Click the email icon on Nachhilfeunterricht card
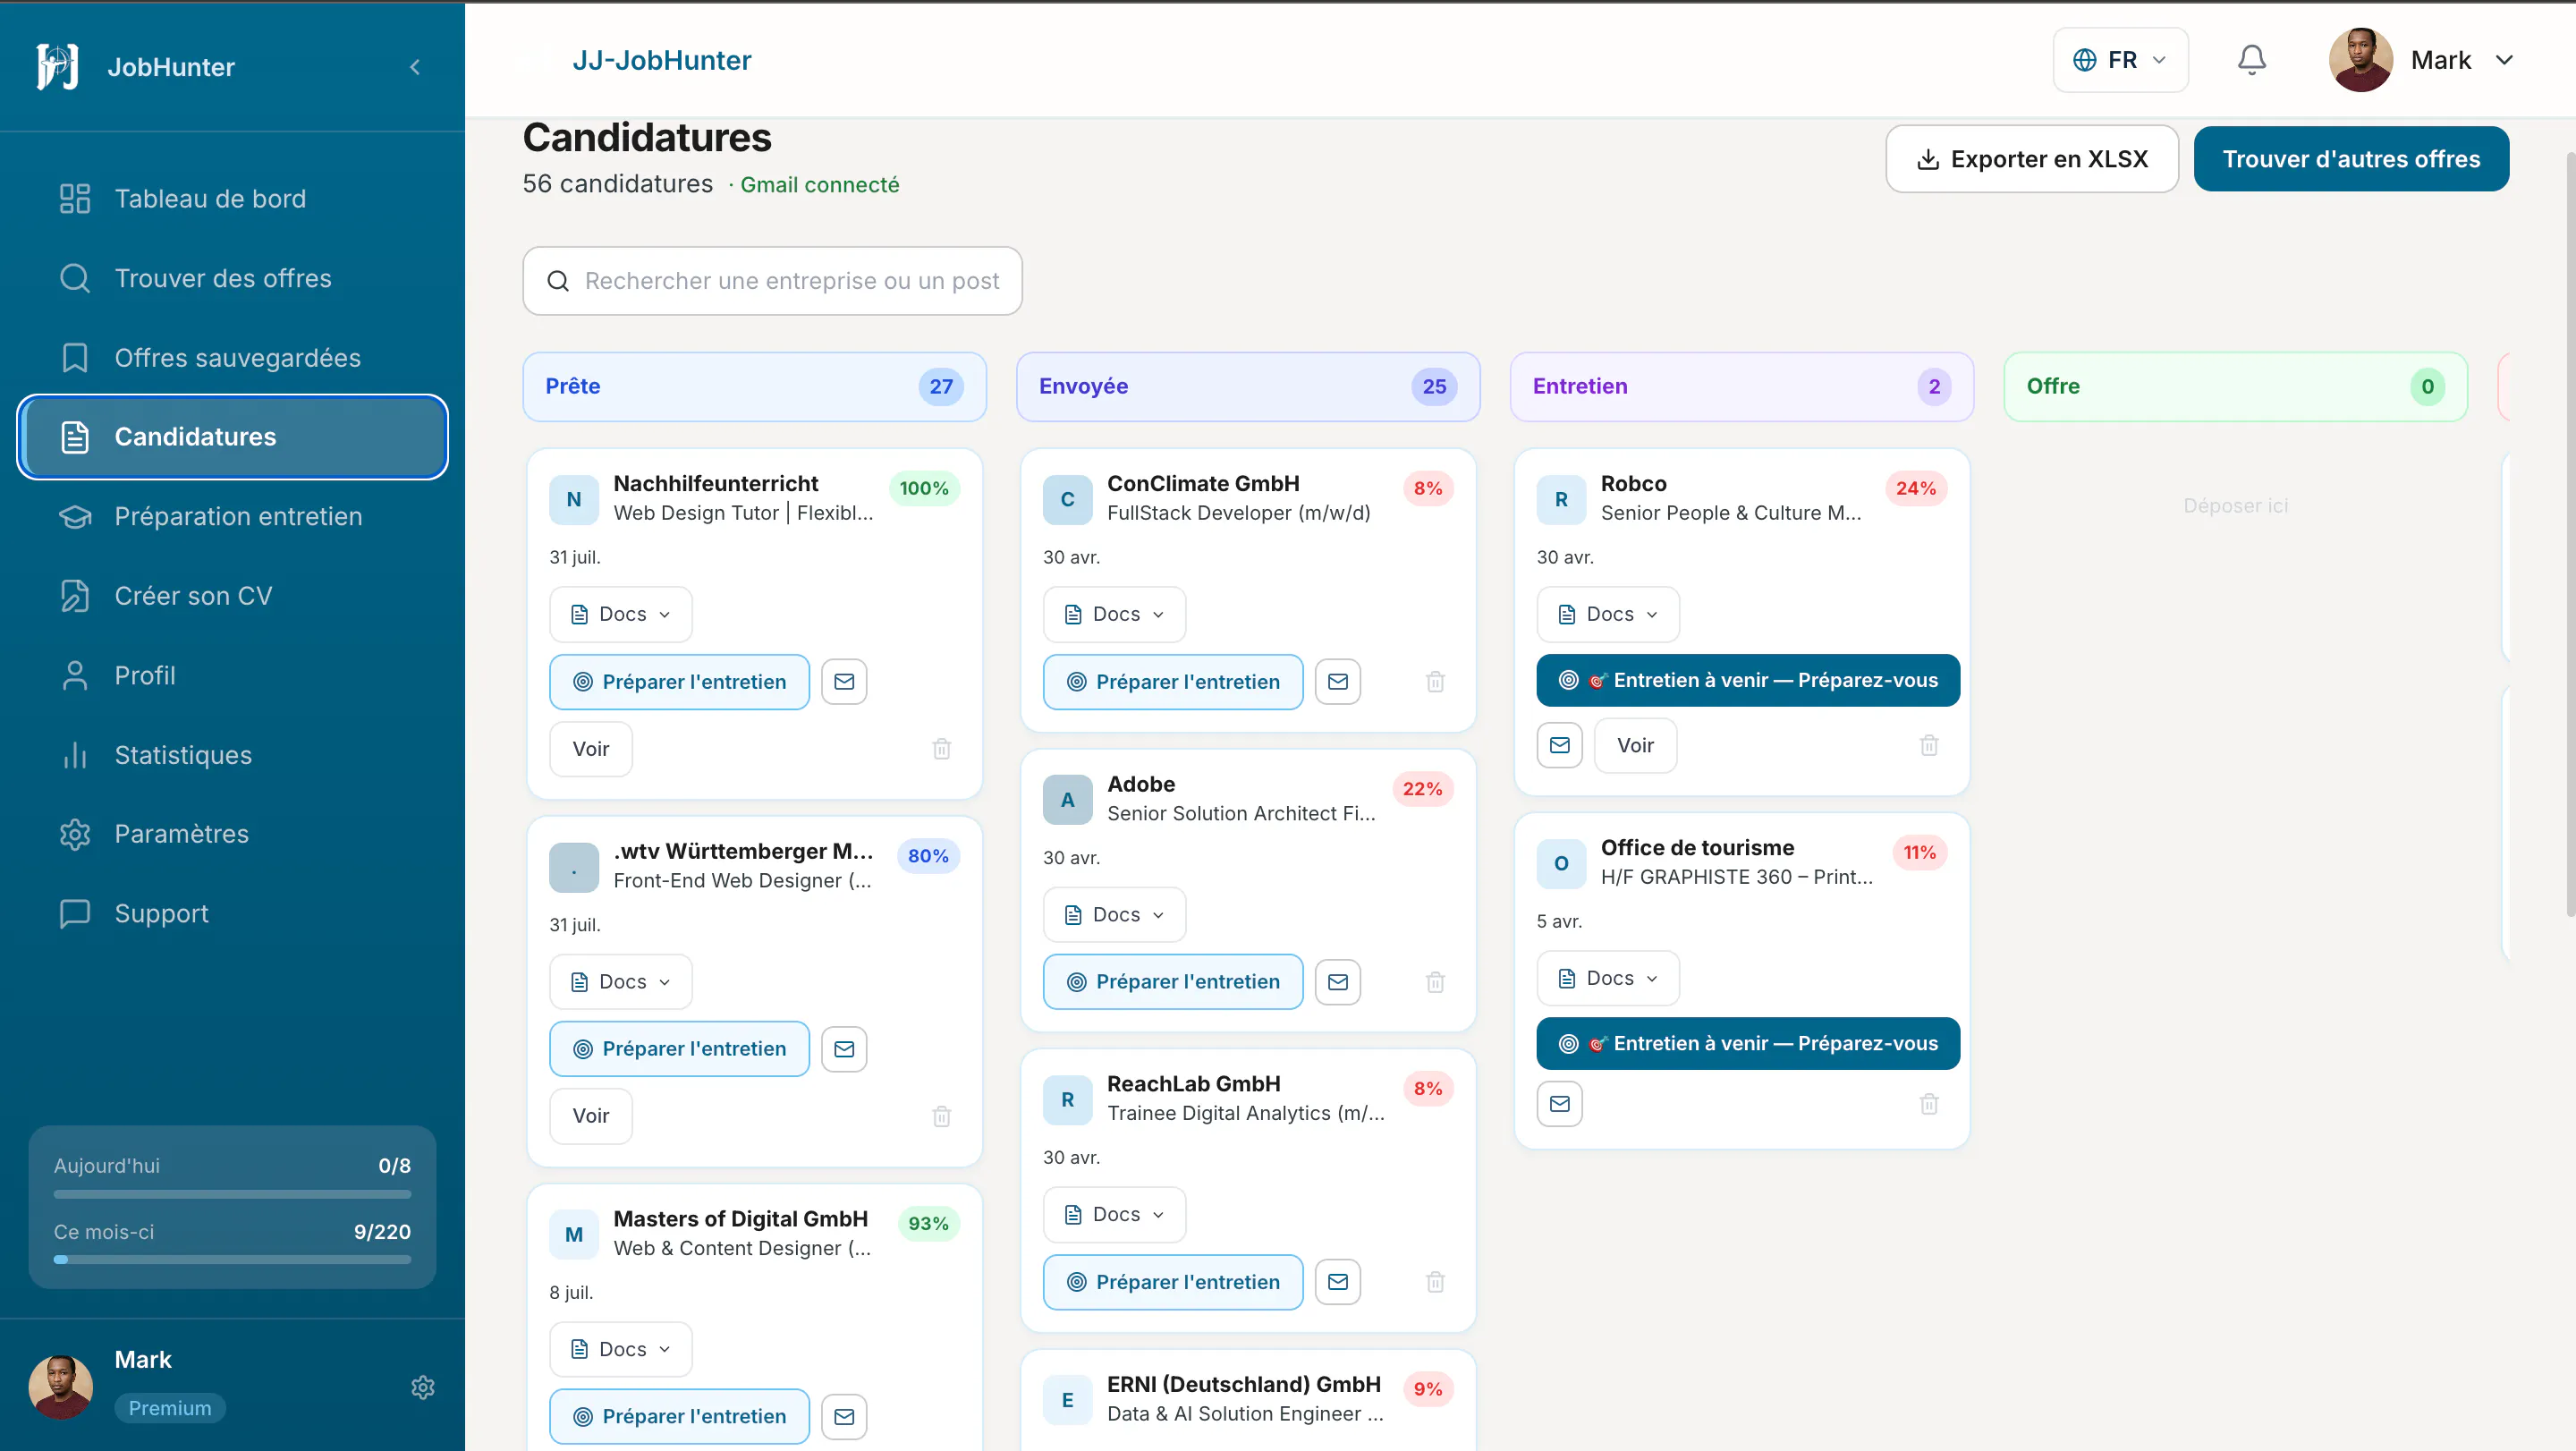Image resolution: width=2576 pixels, height=1451 pixels. [x=844, y=681]
